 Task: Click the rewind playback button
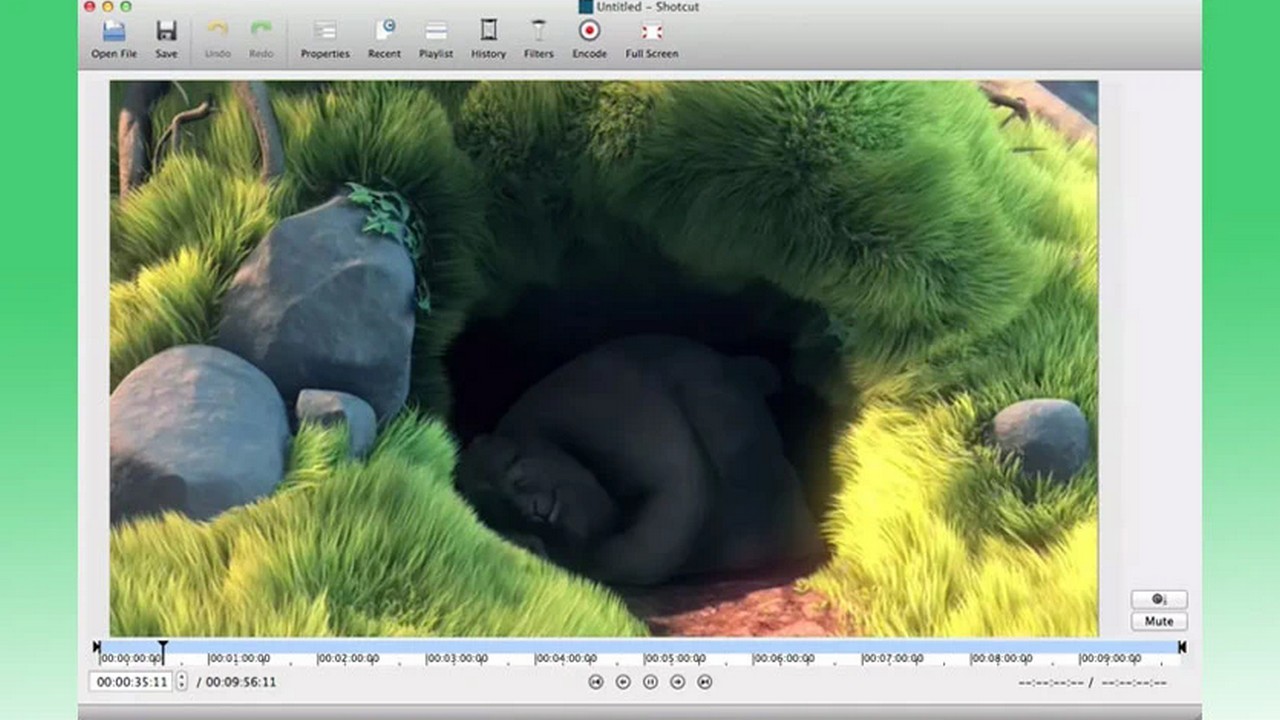point(623,682)
